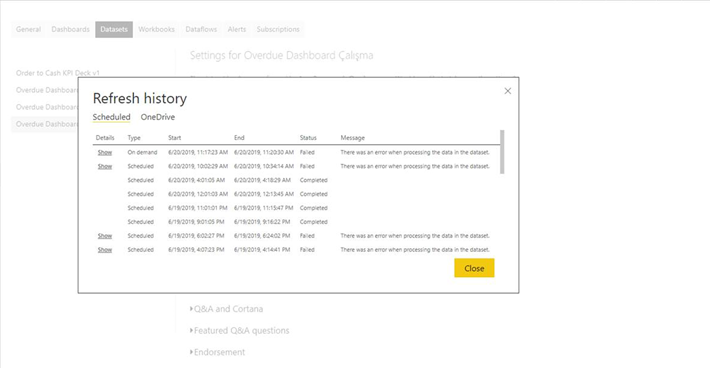Open the Dashboards settings tab
The height and width of the screenshot is (368, 712).
(70, 30)
